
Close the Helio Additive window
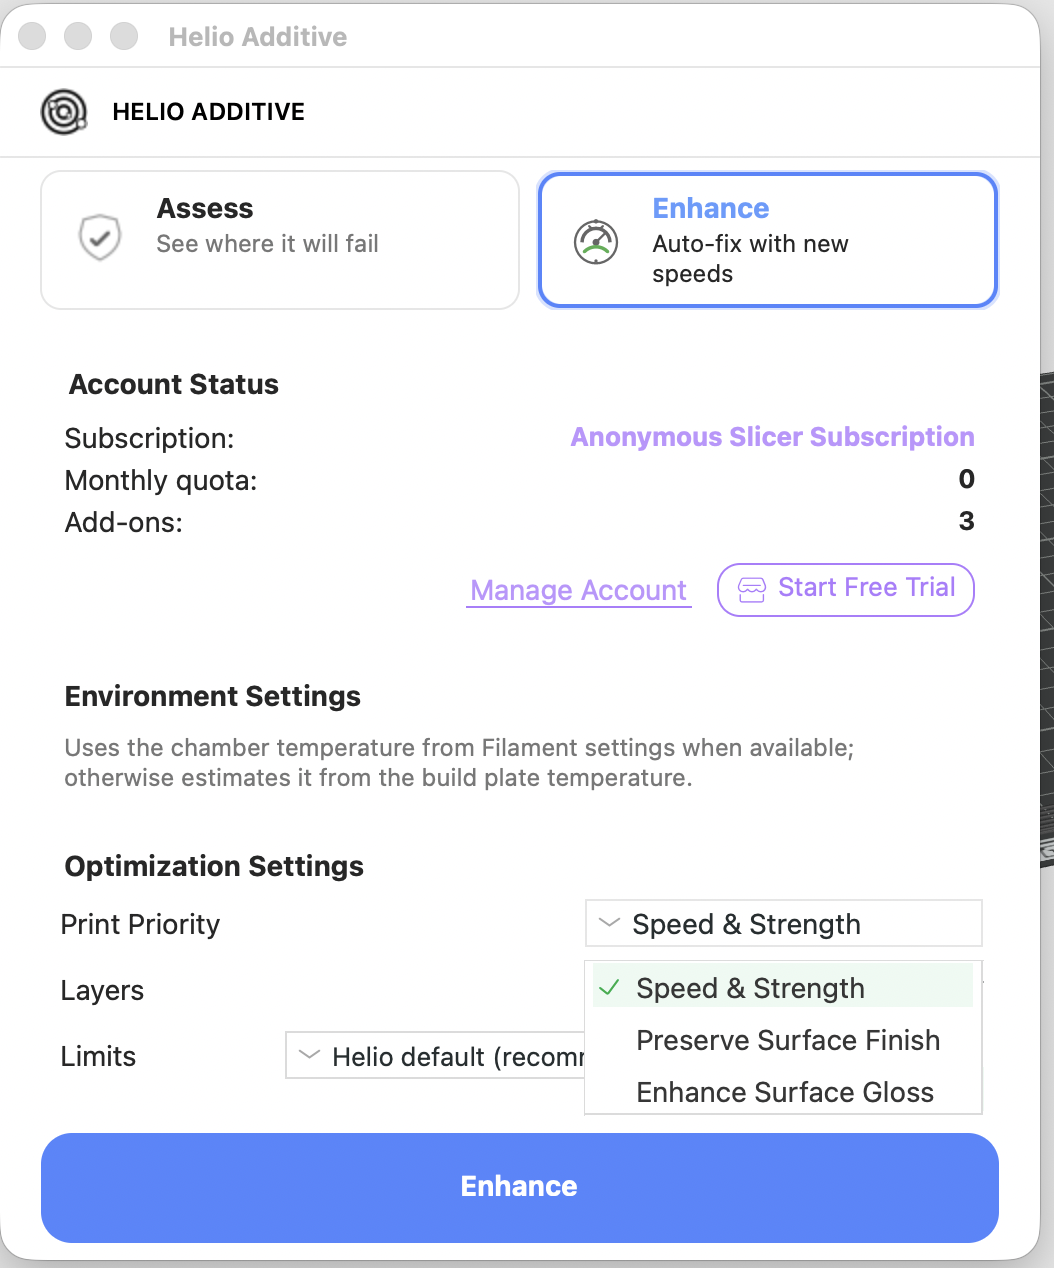click(33, 36)
